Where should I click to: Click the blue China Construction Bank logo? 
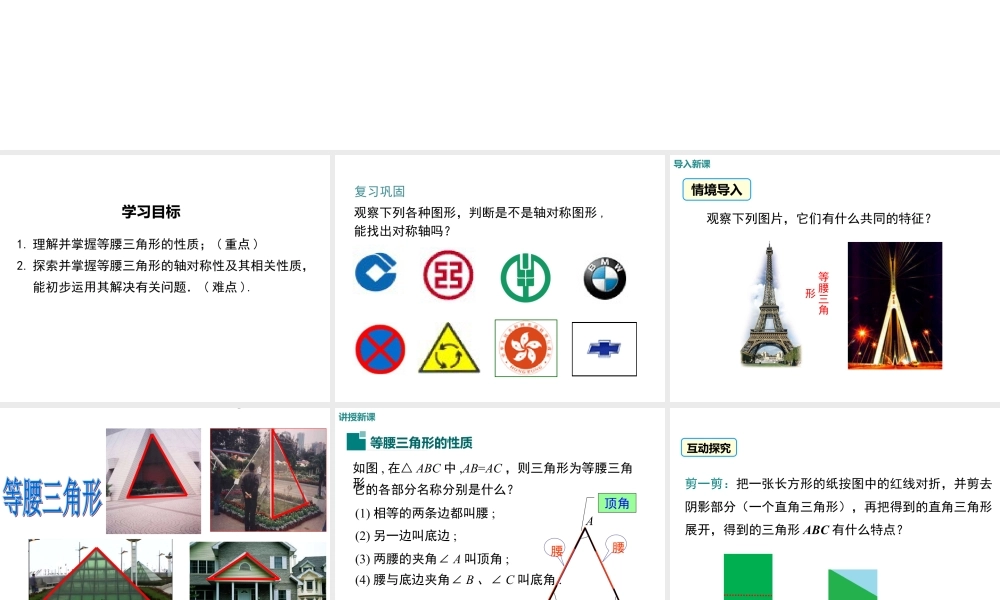coord(376,272)
